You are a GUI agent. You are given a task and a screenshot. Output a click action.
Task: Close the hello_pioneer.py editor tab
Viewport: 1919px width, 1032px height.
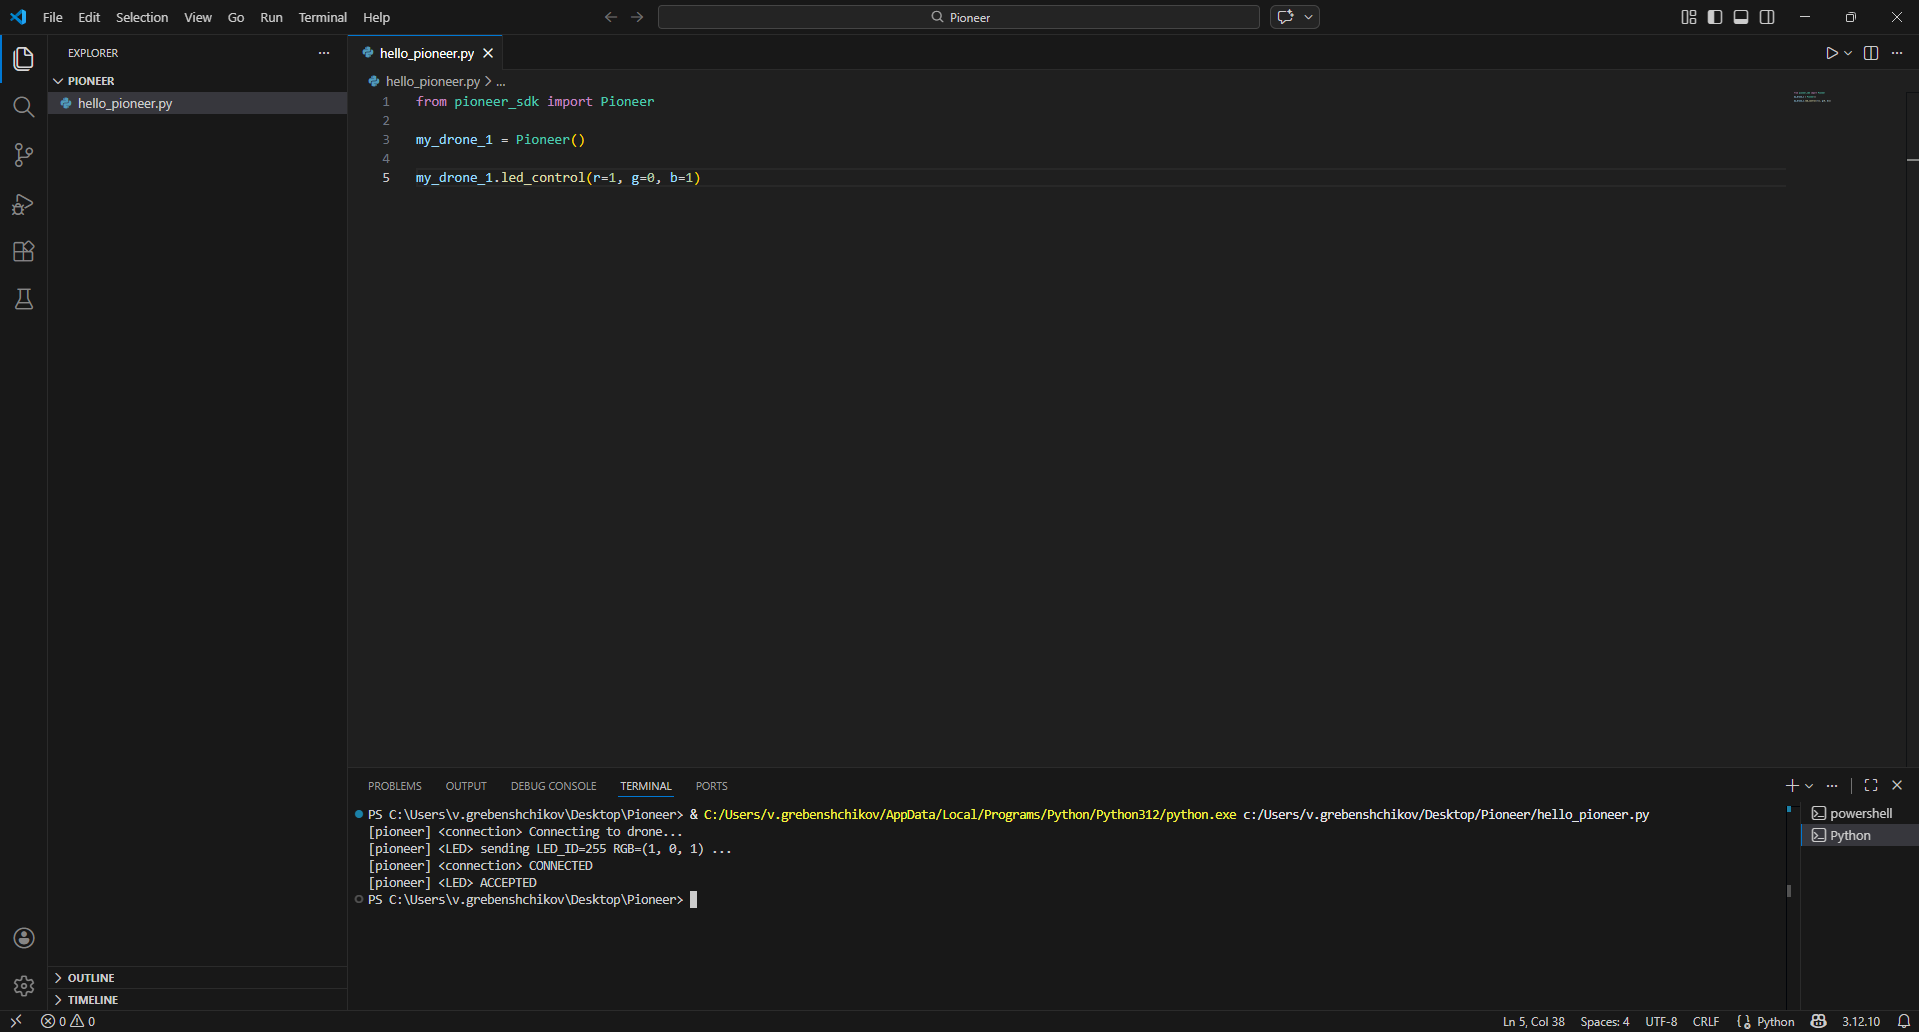click(x=488, y=53)
